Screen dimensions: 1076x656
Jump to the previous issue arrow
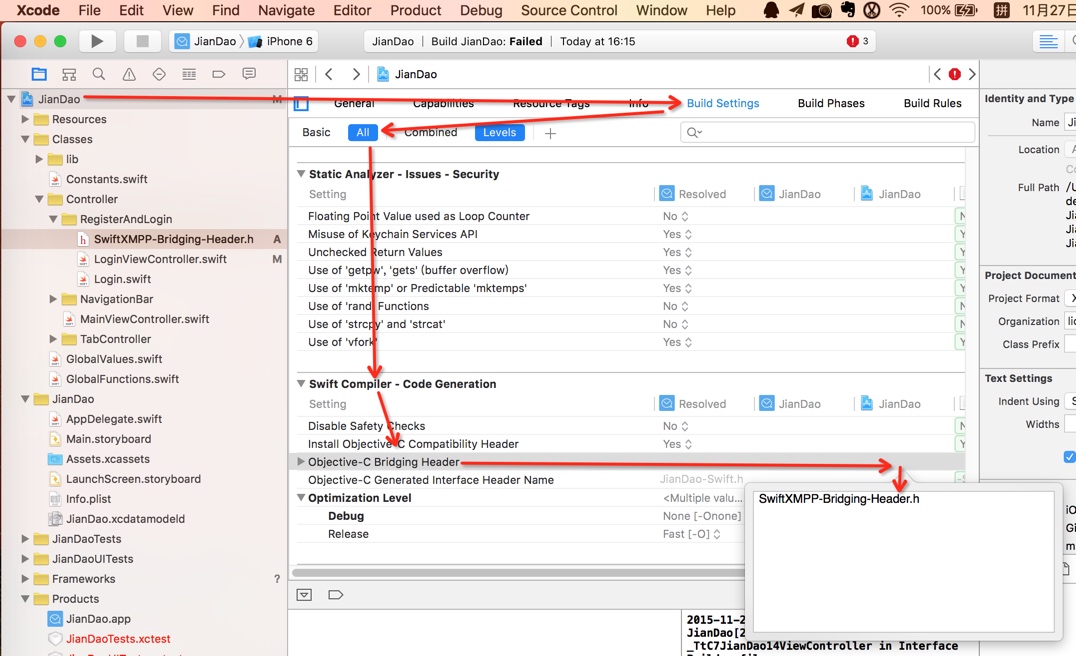[x=937, y=74]
